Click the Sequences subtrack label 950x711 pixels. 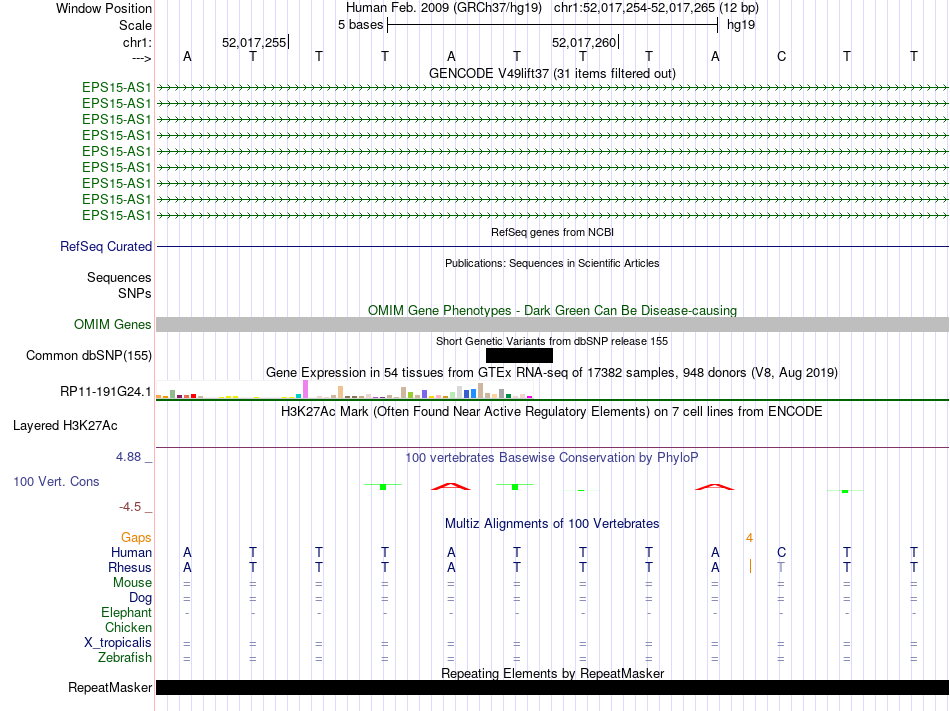(x=119, y=277)
